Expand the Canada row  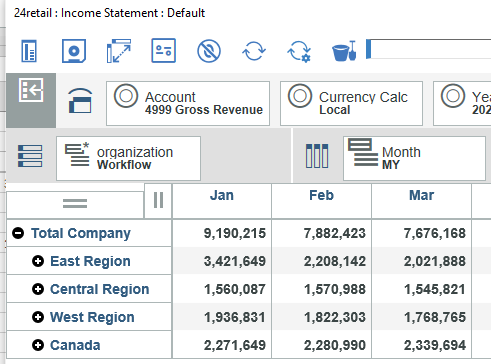tap(38, 345)
